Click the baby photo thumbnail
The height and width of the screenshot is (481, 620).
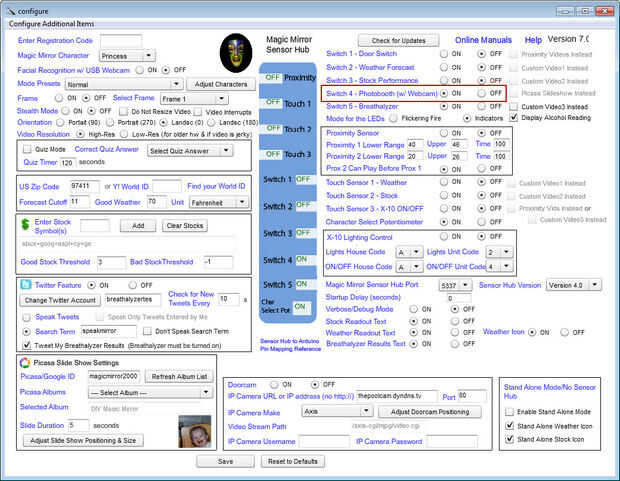[x=195, y=431]
